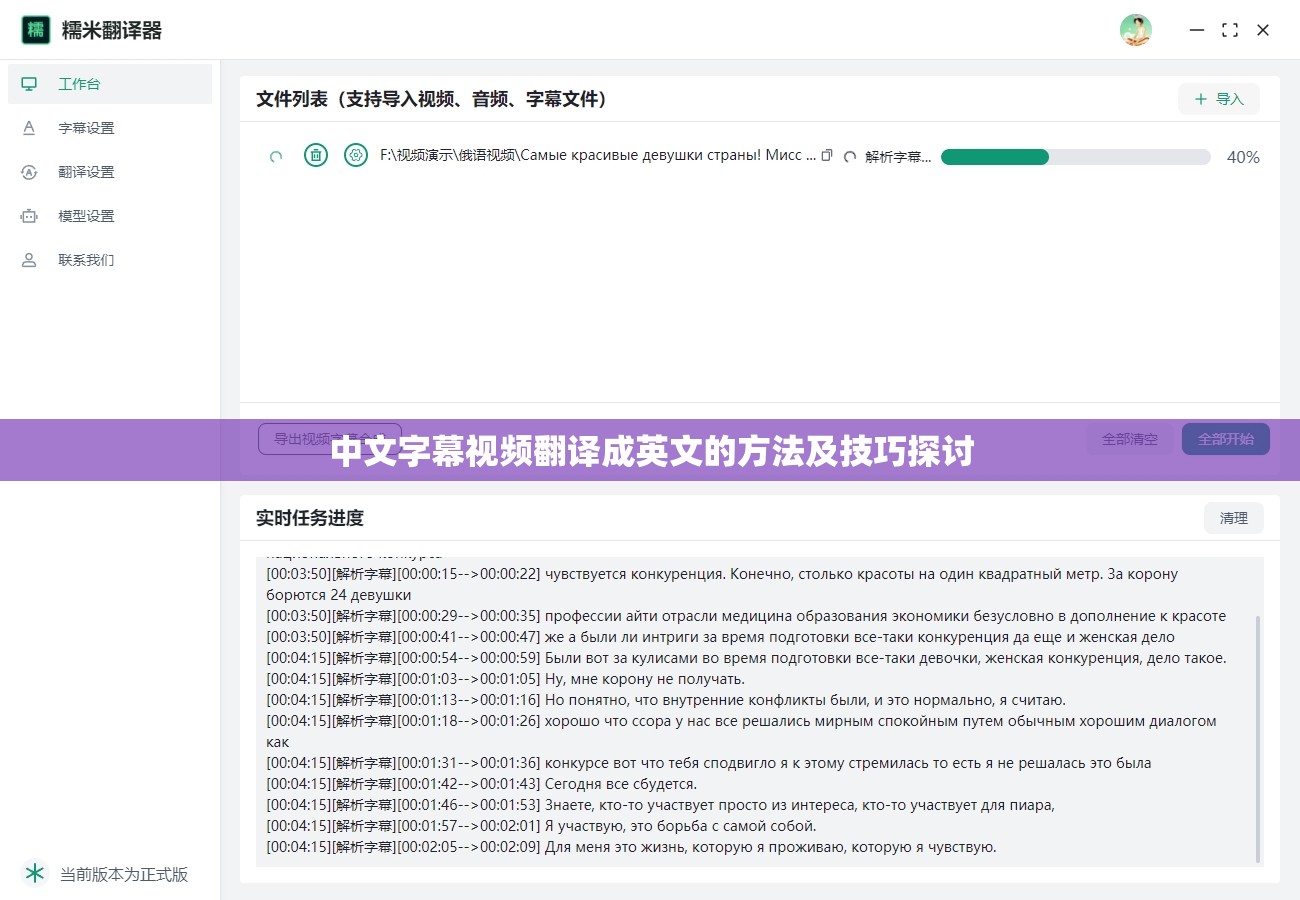Click the 实时任务进度 panel heading
This screenshot has width=1300, height=900.
click(x=310, y=518)
